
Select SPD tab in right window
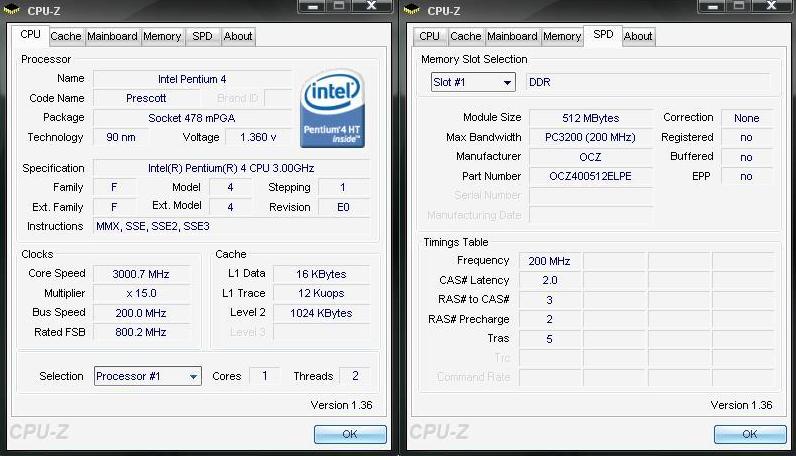point(603,35)
